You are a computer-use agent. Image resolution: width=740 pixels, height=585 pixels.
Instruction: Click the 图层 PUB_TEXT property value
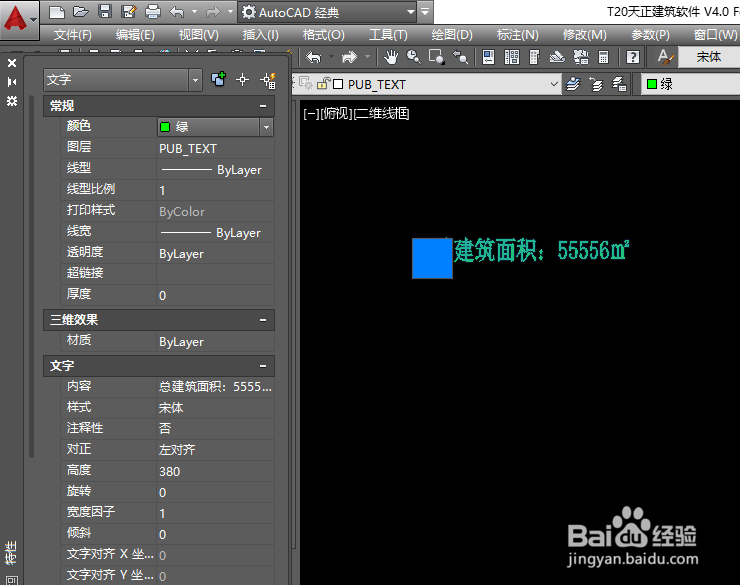[215, 149]
